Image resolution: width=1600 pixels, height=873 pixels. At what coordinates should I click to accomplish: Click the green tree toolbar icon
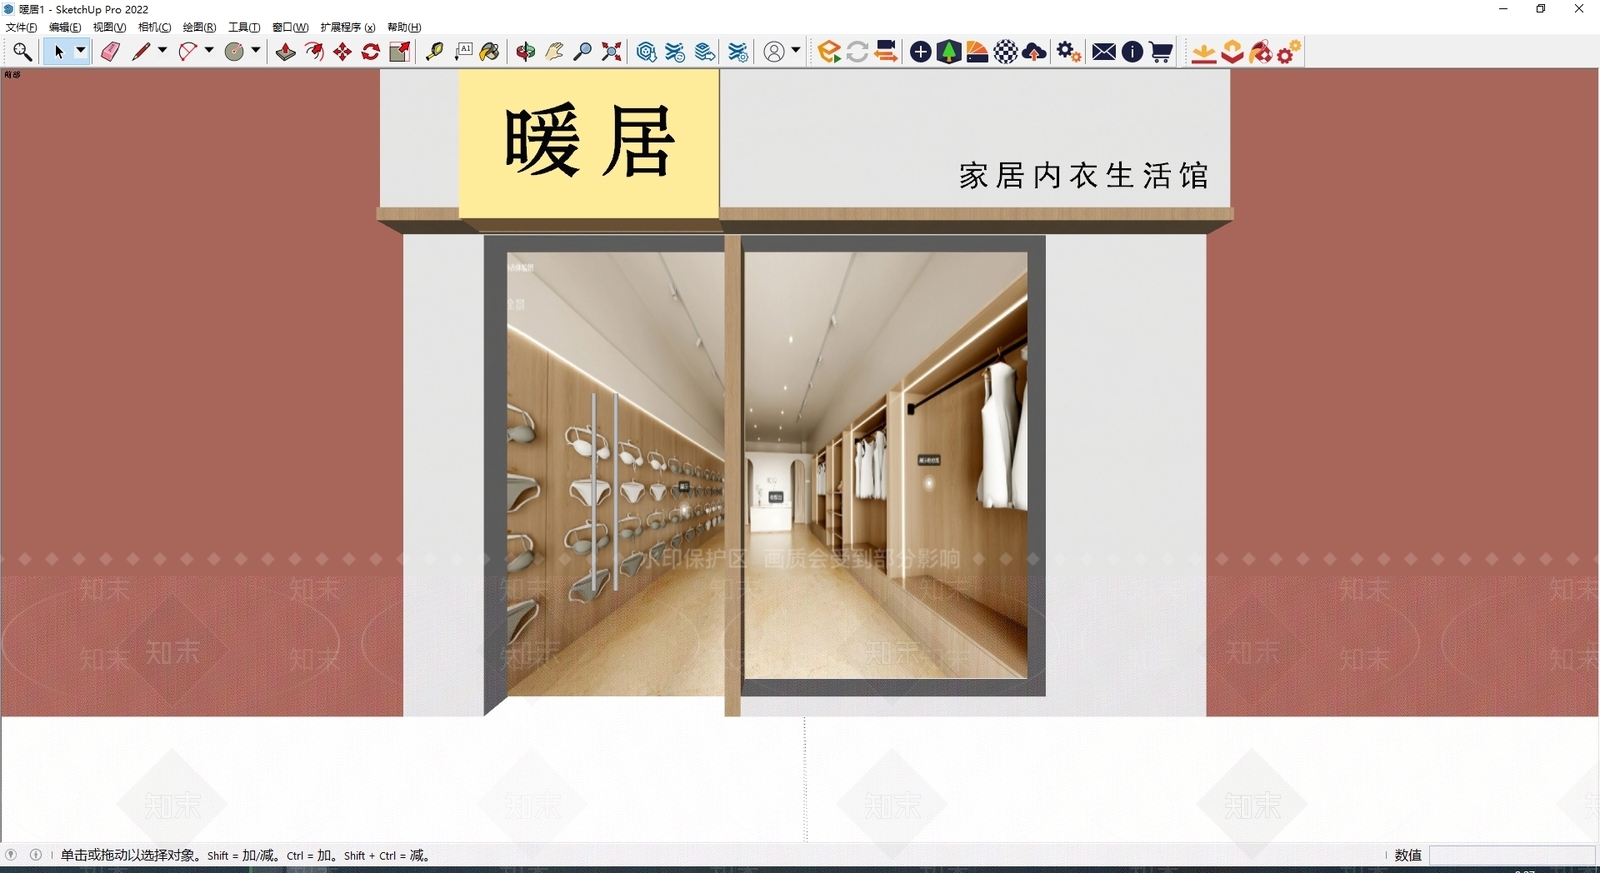click(x=949, y=52)
